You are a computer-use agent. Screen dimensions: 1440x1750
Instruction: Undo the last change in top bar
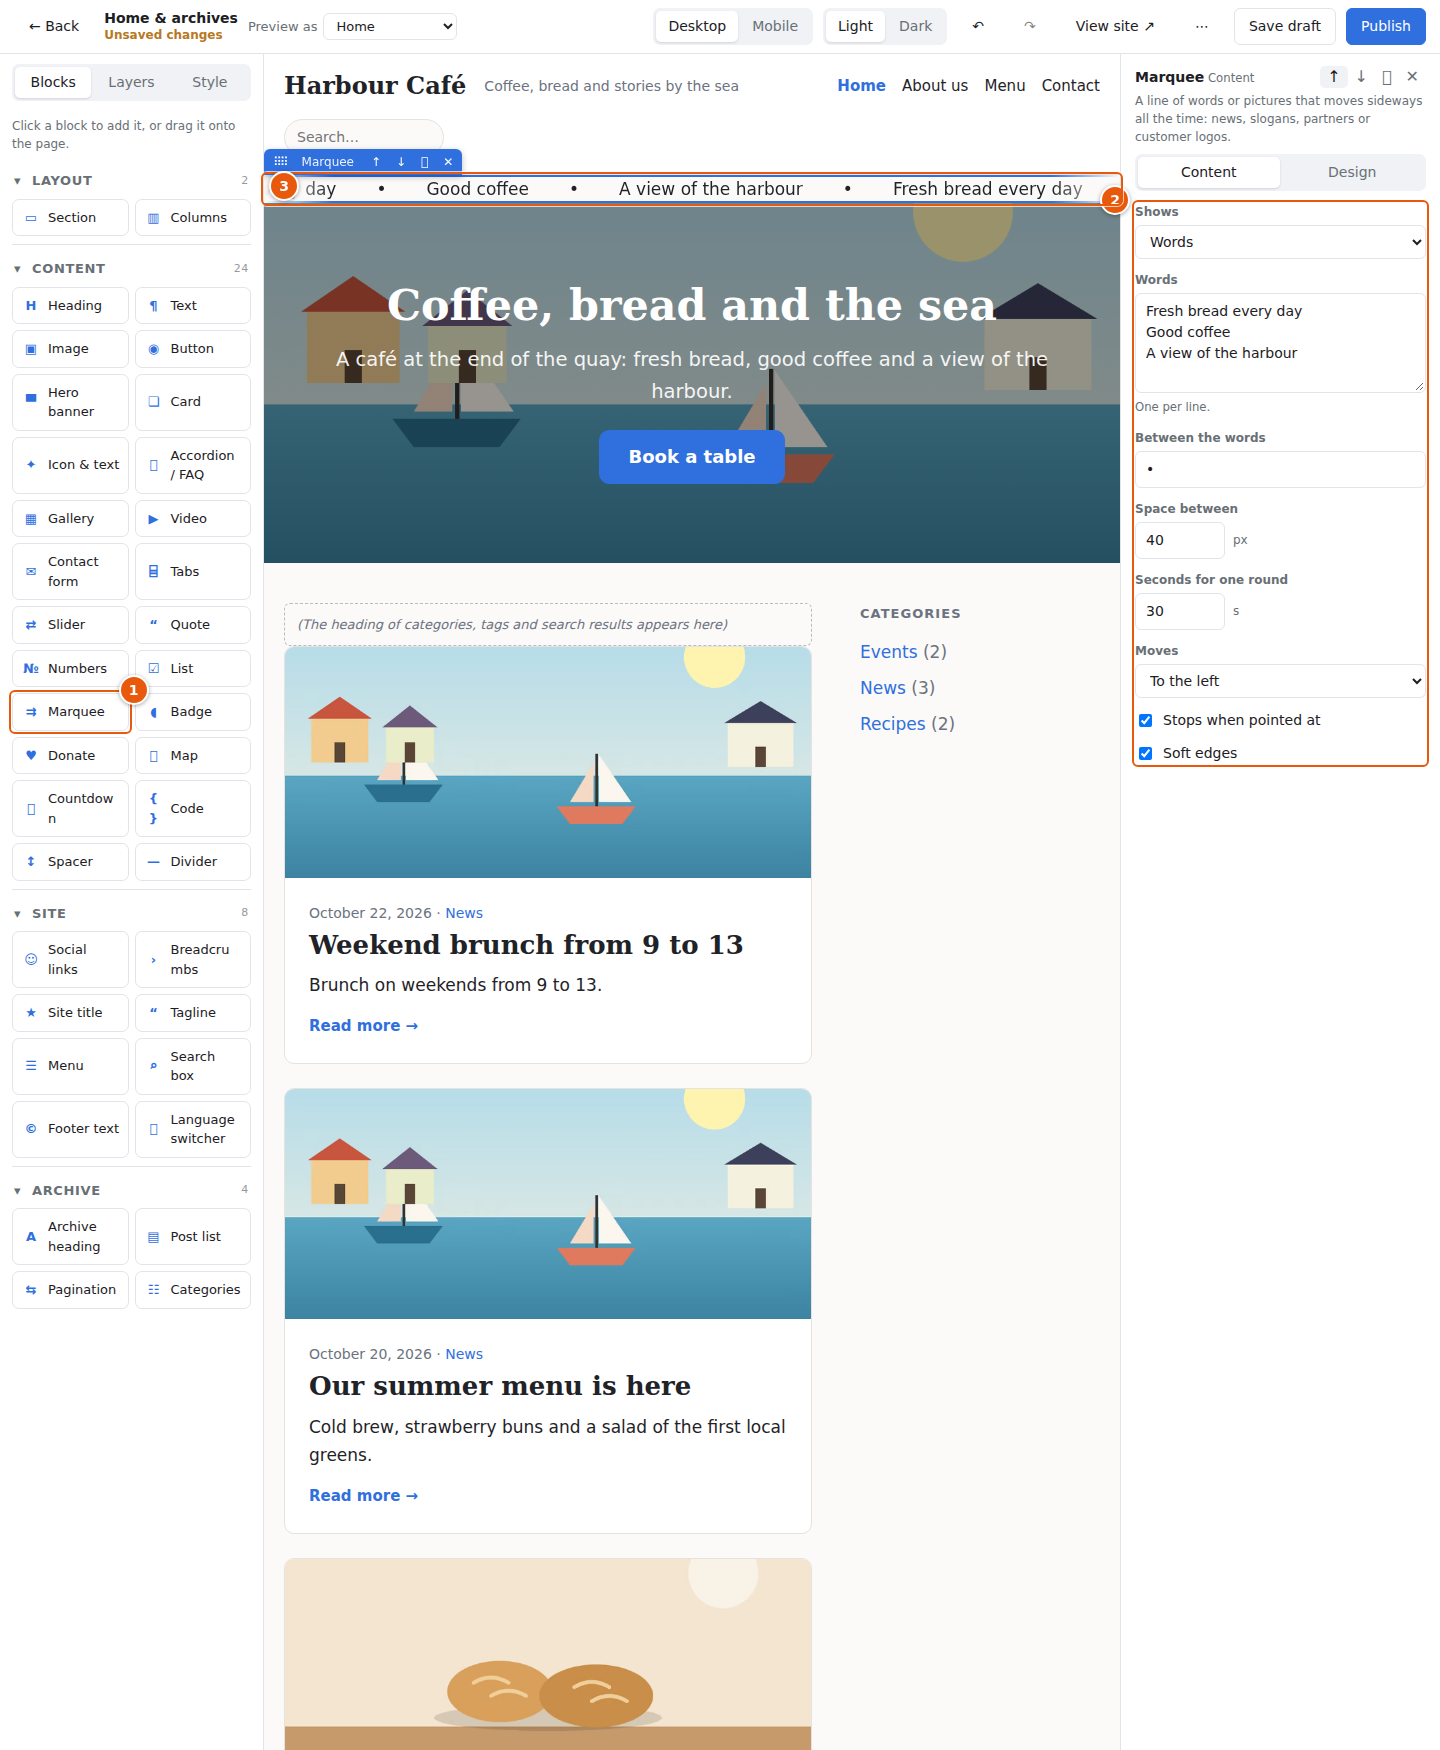pyautogui.click(x=978, y=26)
